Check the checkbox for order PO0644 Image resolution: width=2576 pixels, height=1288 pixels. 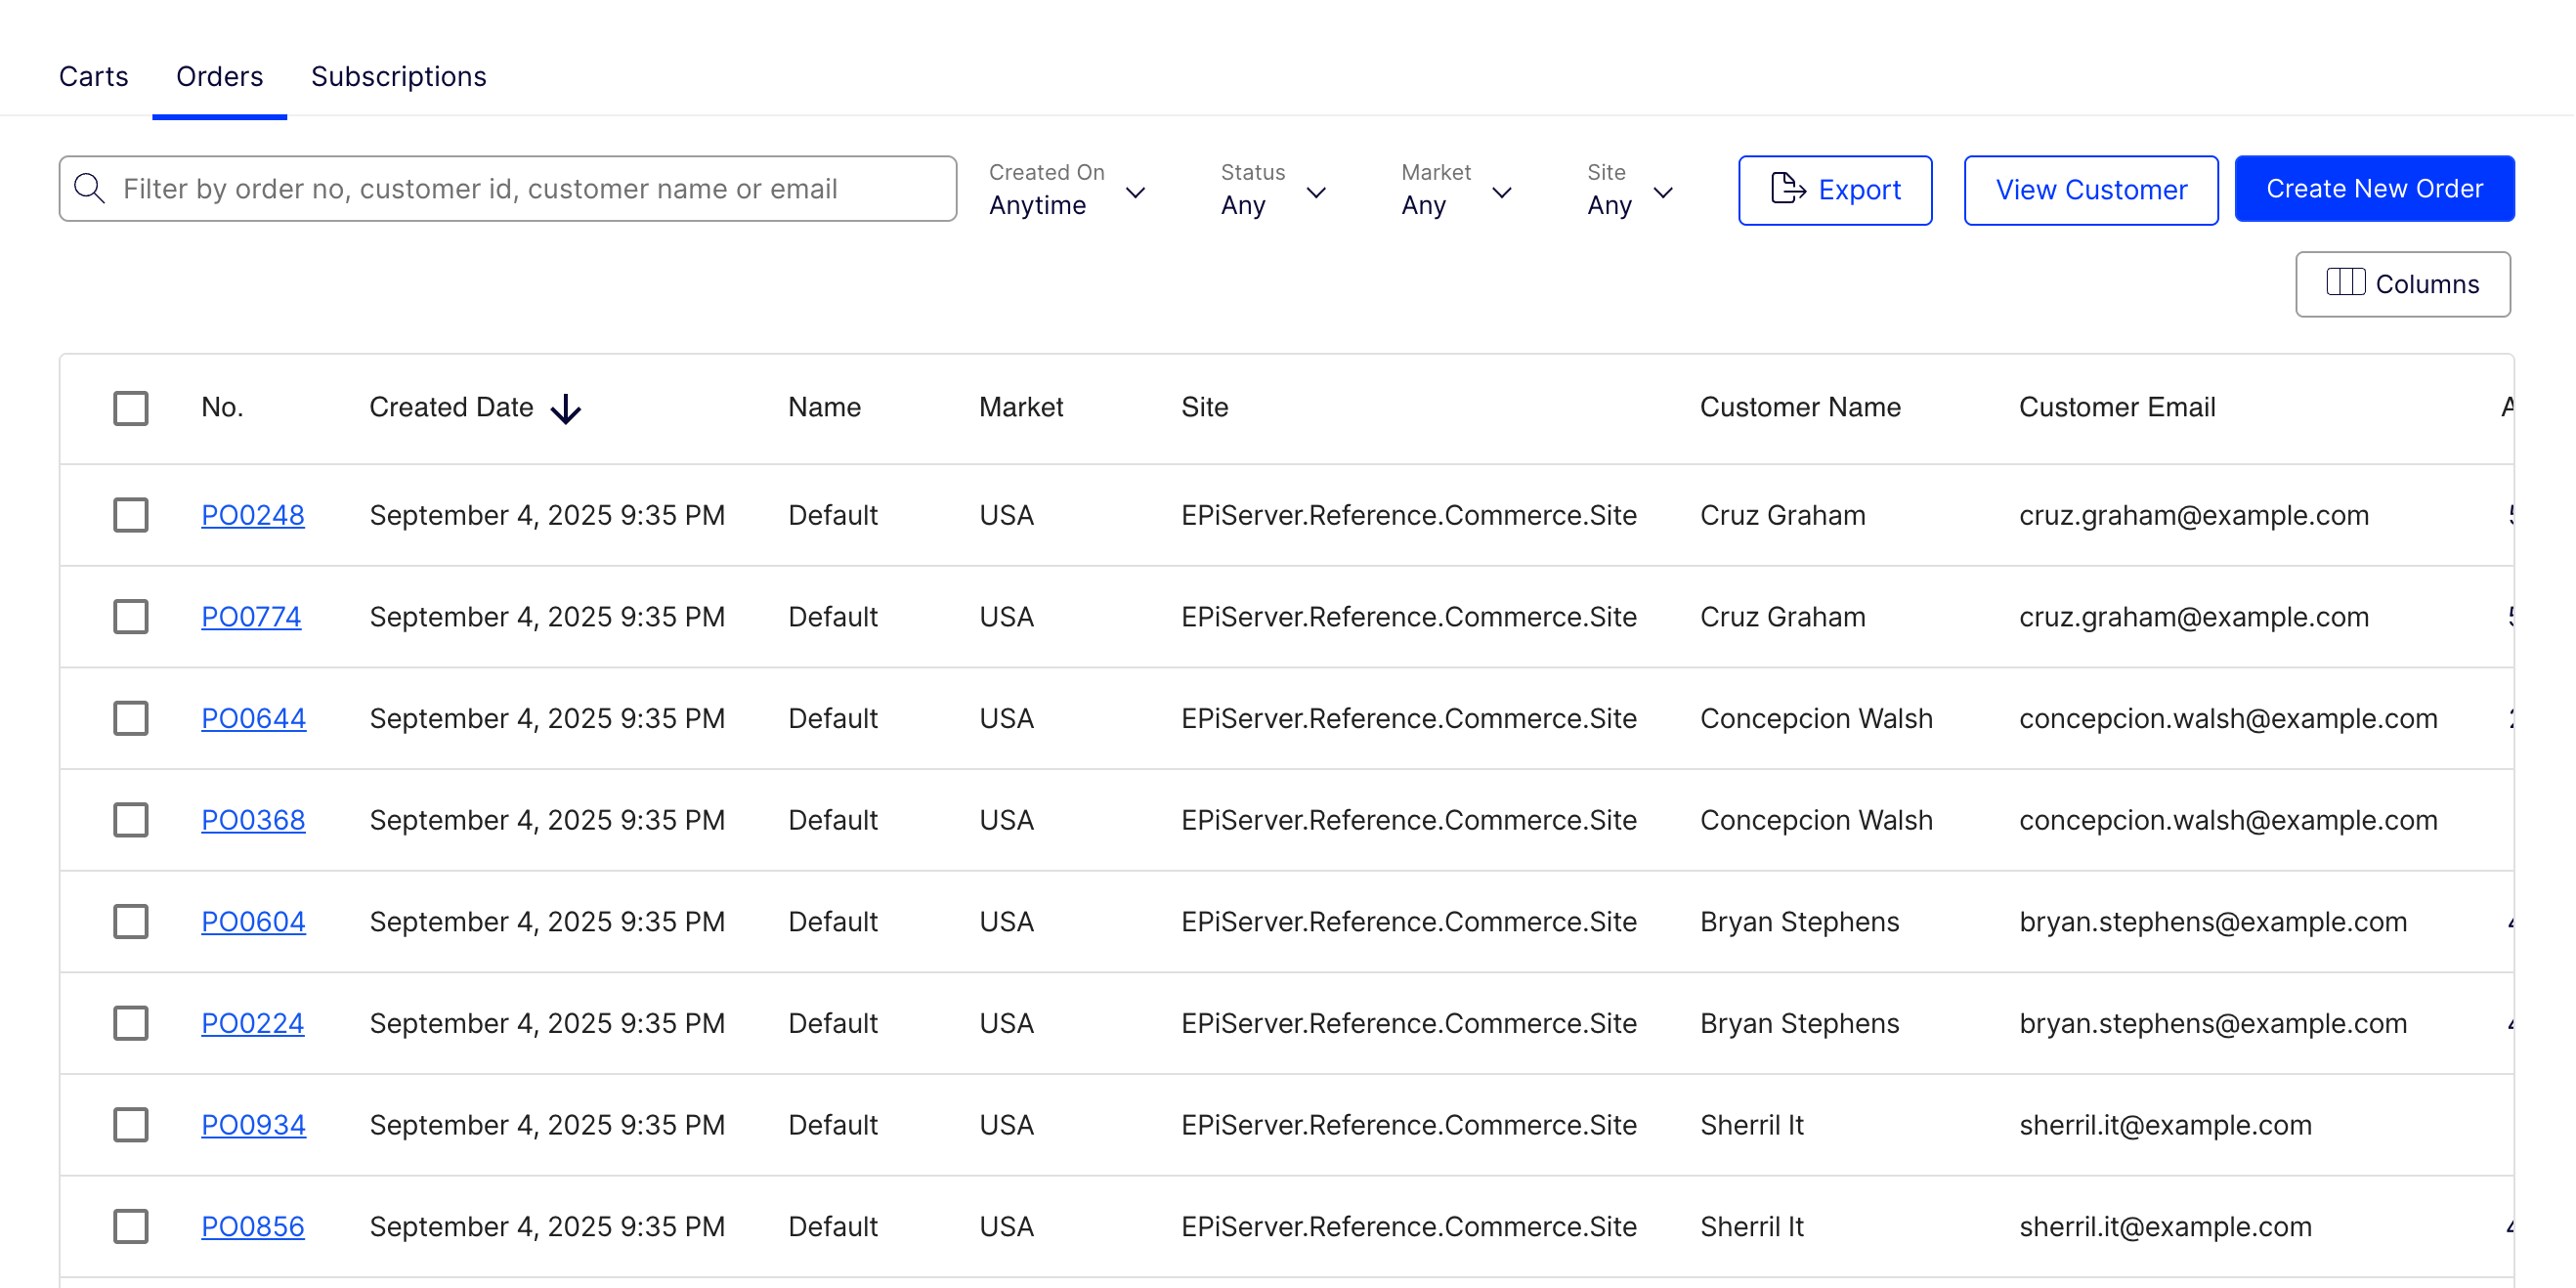130,717
